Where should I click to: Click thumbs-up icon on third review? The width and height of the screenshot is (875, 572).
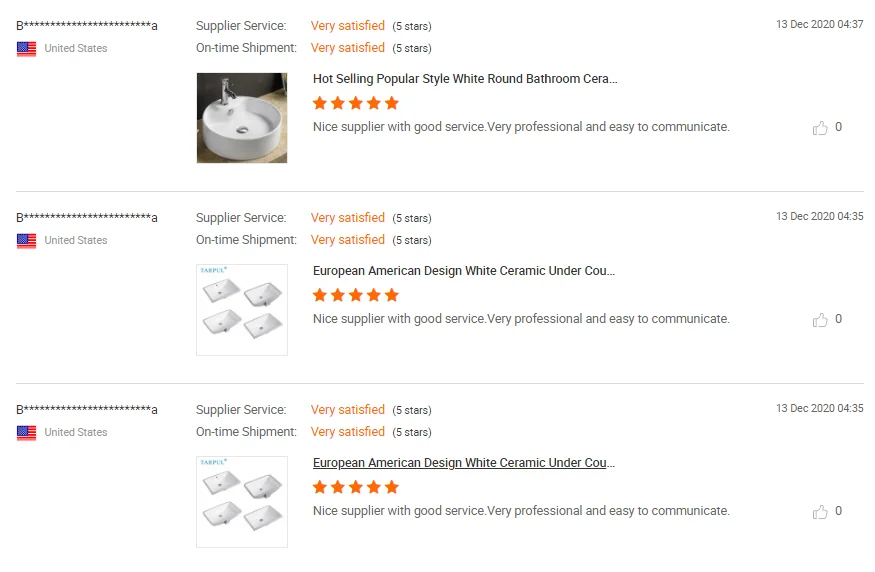820,512
